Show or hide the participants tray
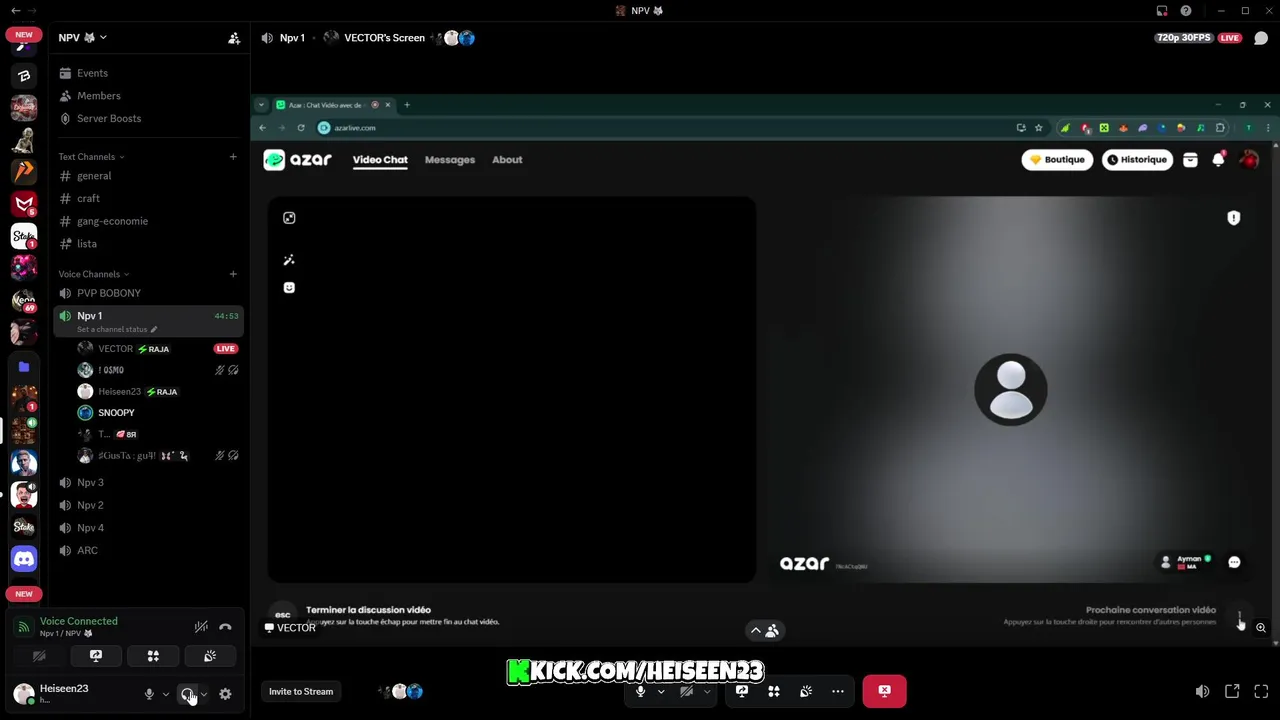This screenshot has height=720, width=1280. click(764, 630)
